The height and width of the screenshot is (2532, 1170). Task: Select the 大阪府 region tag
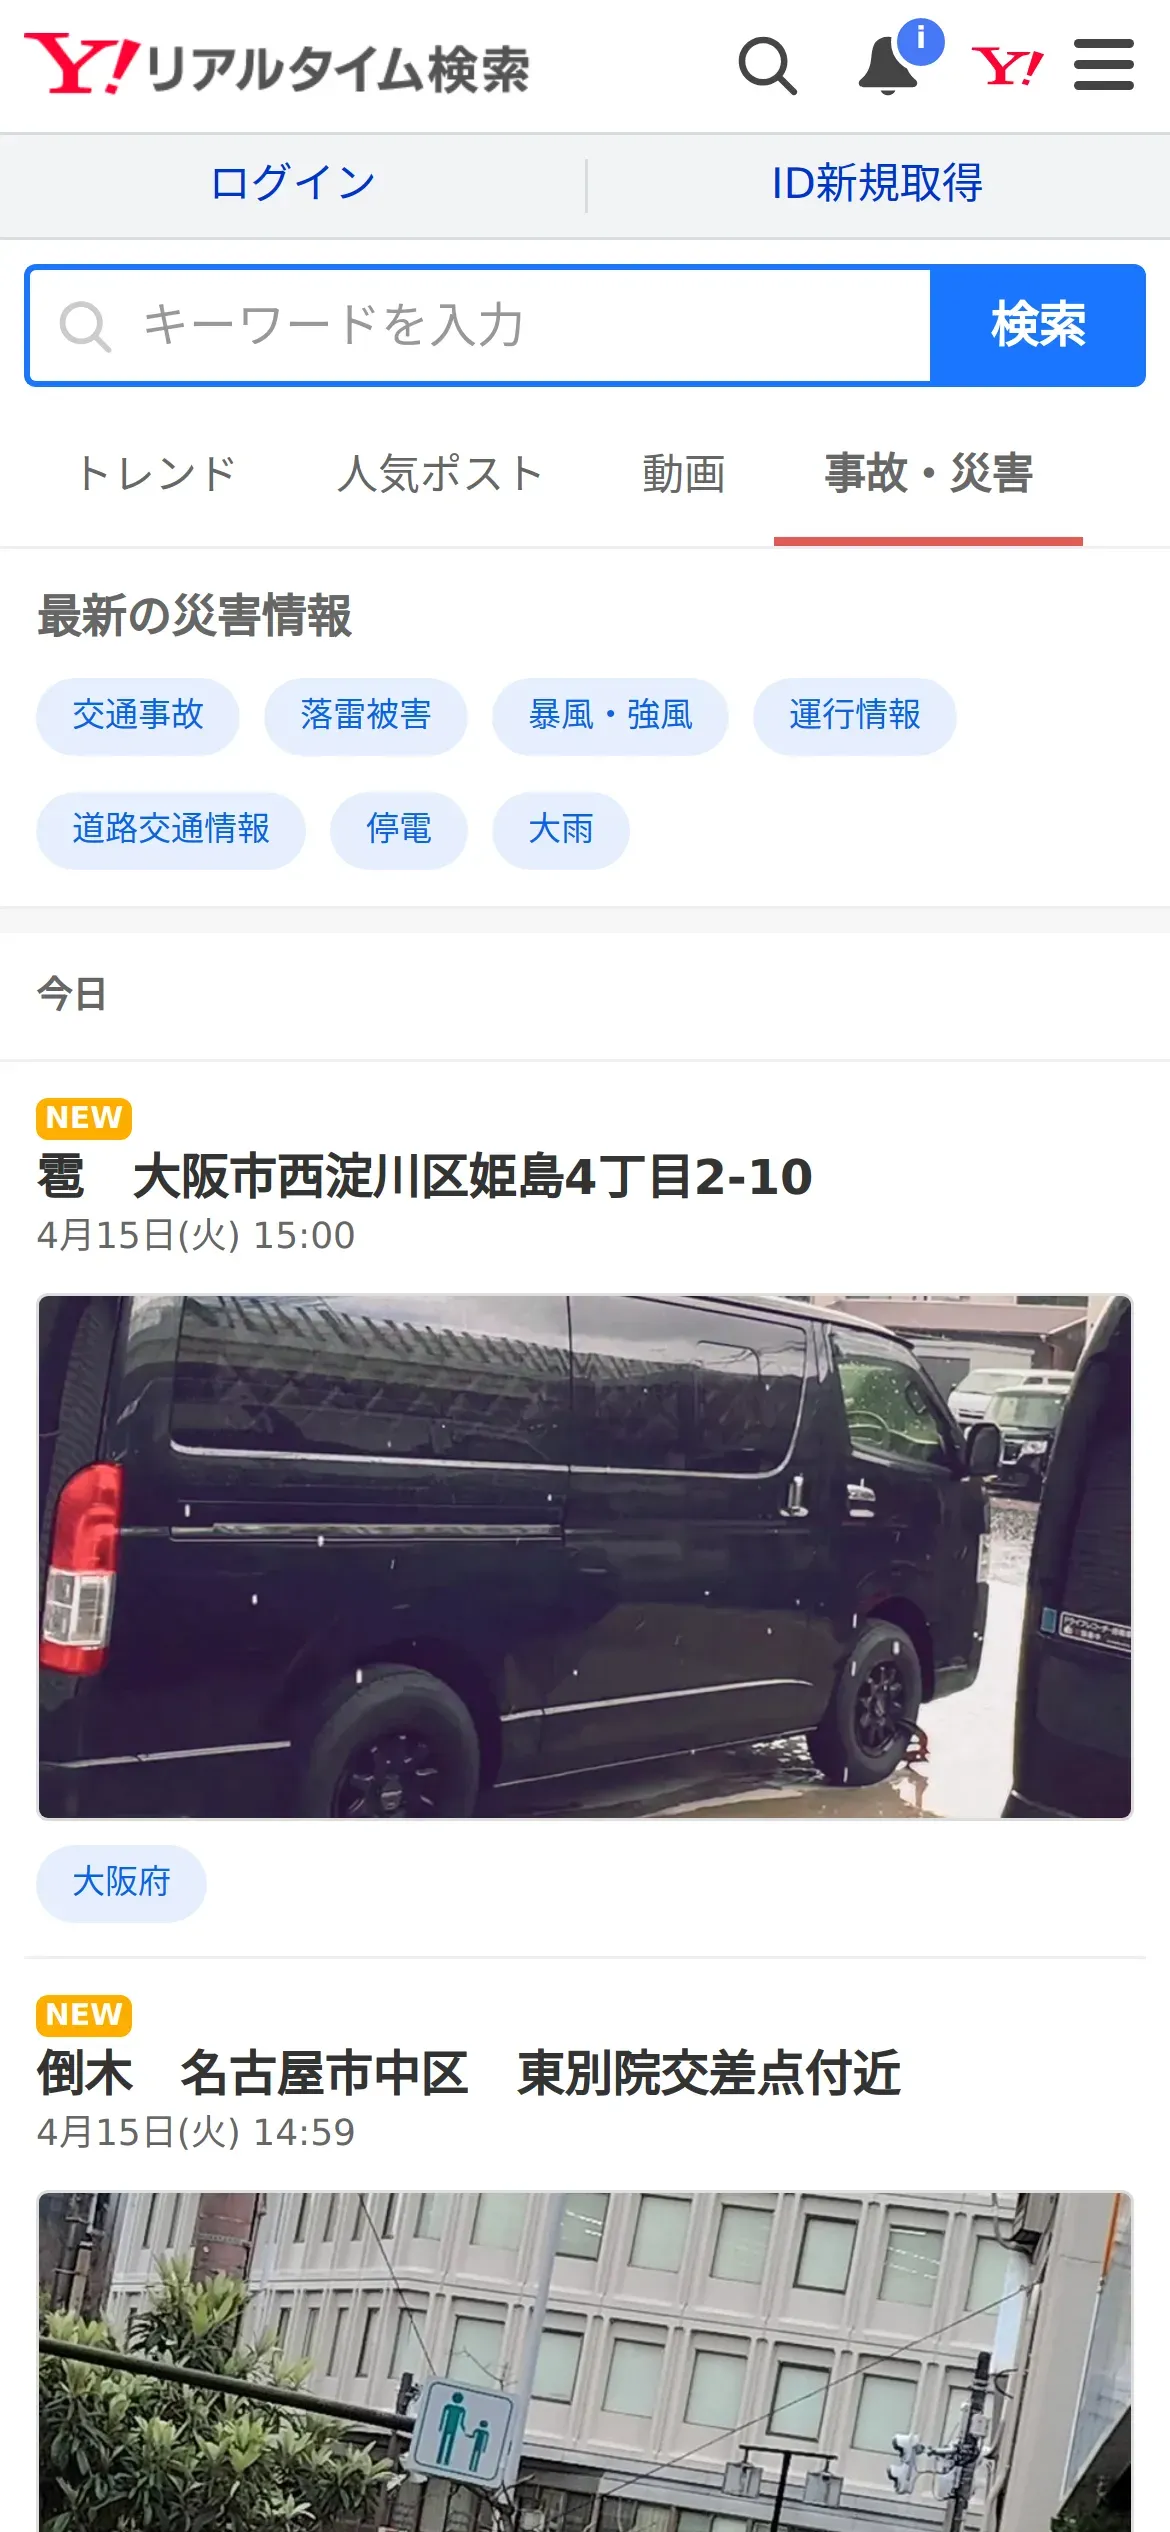point(122,1883)
